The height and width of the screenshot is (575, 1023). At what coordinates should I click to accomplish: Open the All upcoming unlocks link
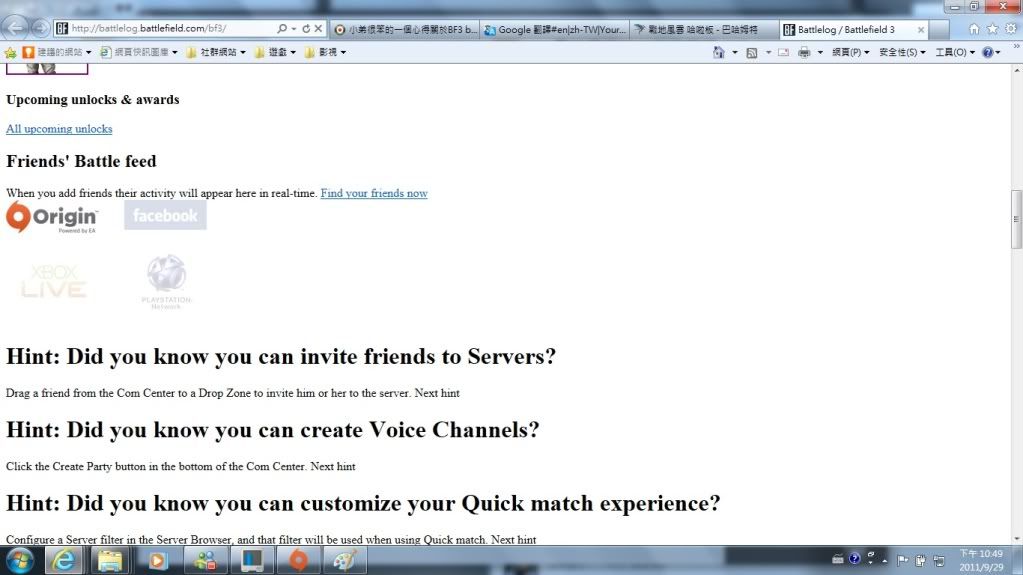tap(59, 129)
